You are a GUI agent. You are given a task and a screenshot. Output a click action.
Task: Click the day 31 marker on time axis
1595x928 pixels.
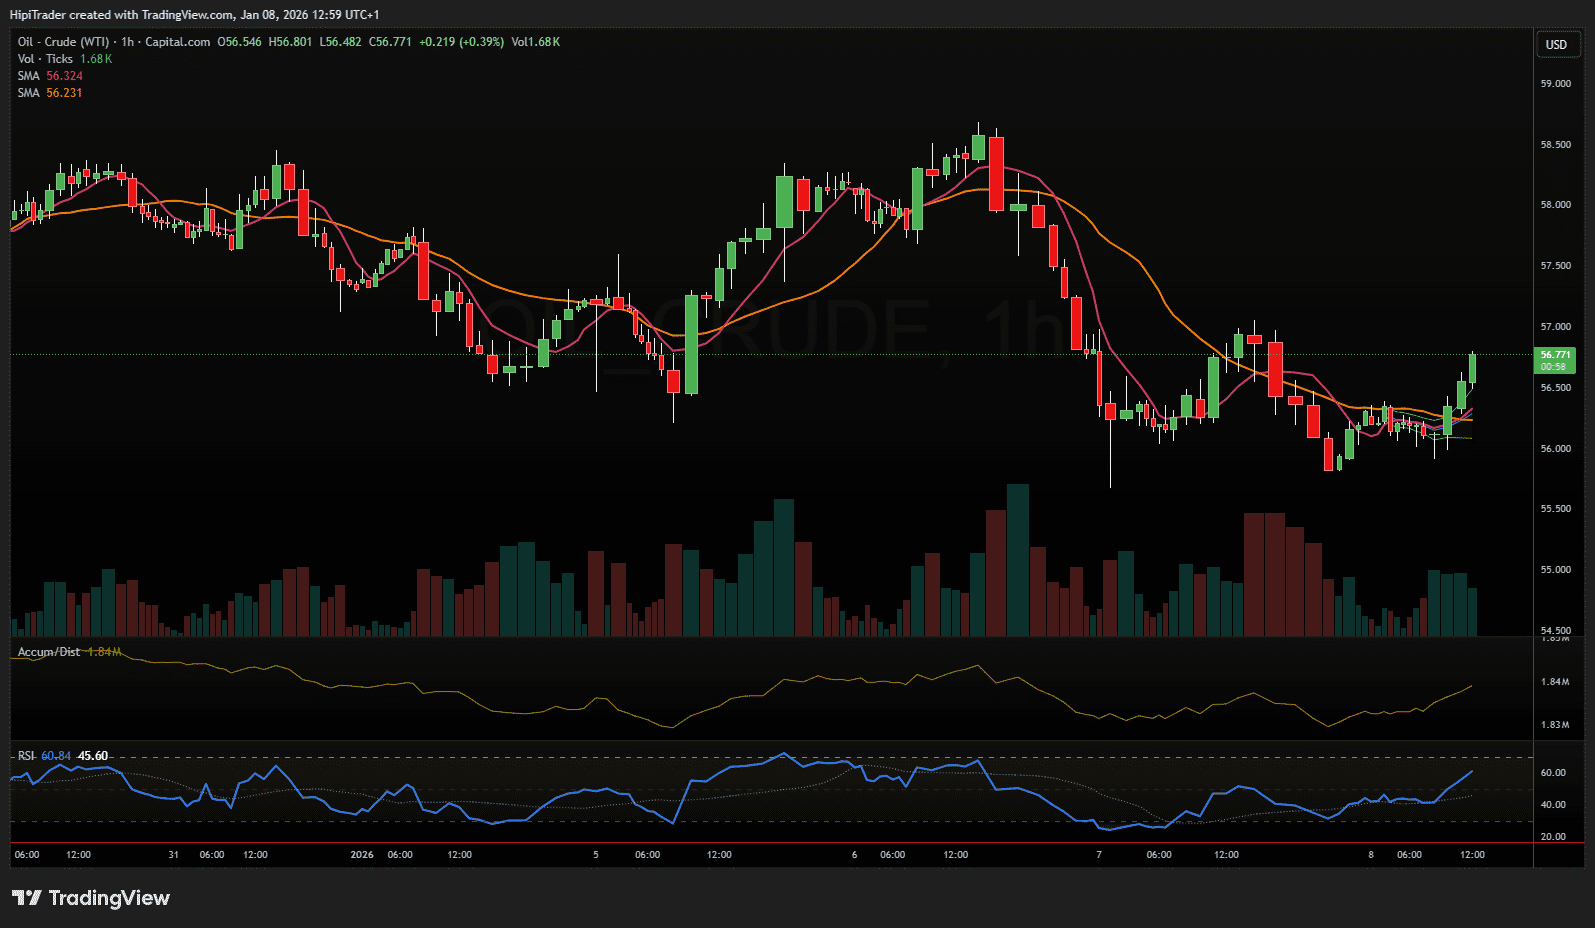point(174,855)
